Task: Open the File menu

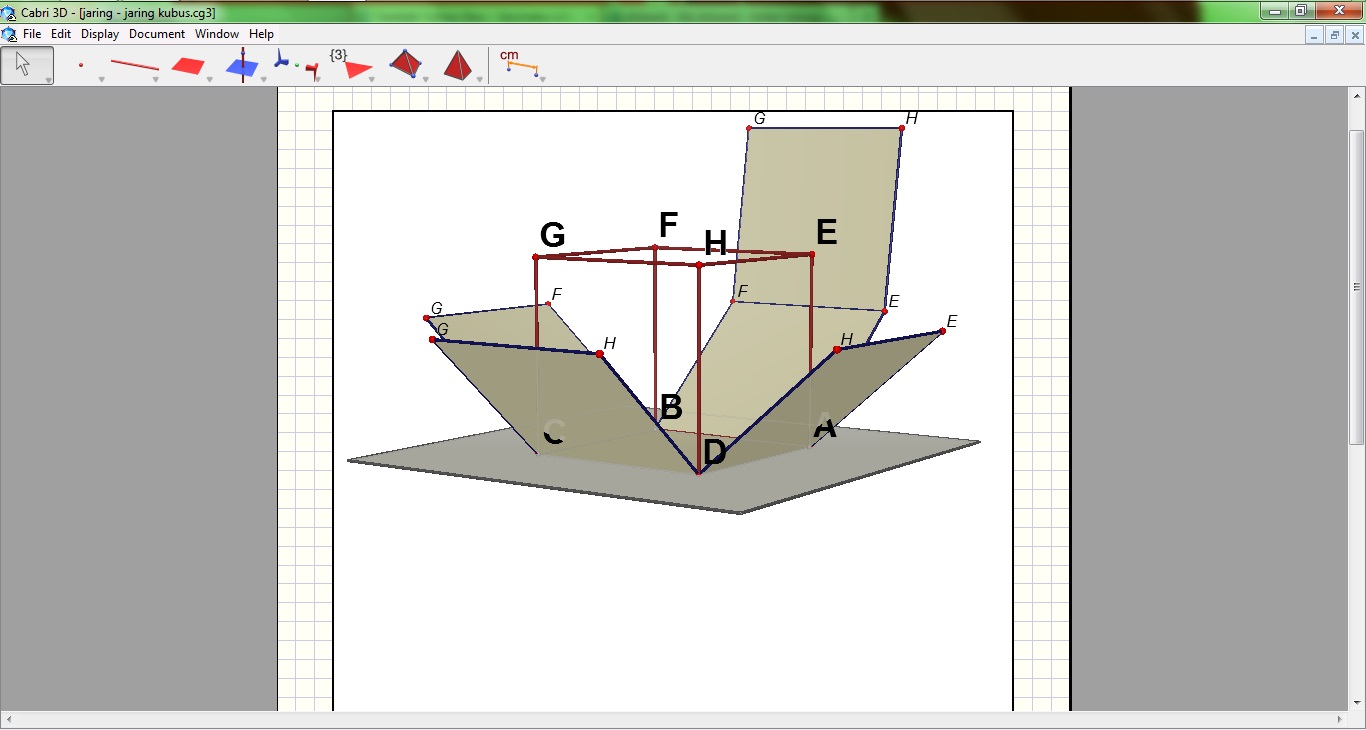Action: pyautogui.click(x=31, y=33)
